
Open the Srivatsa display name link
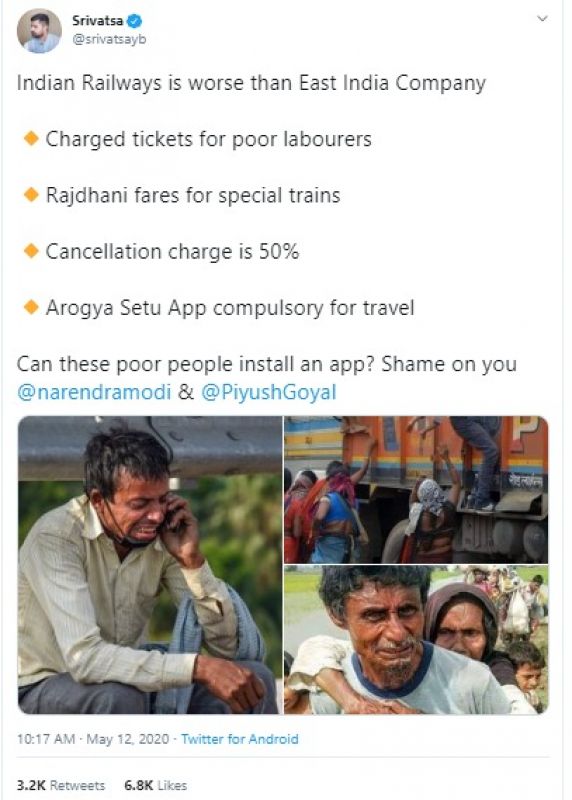tap(97, 21)
